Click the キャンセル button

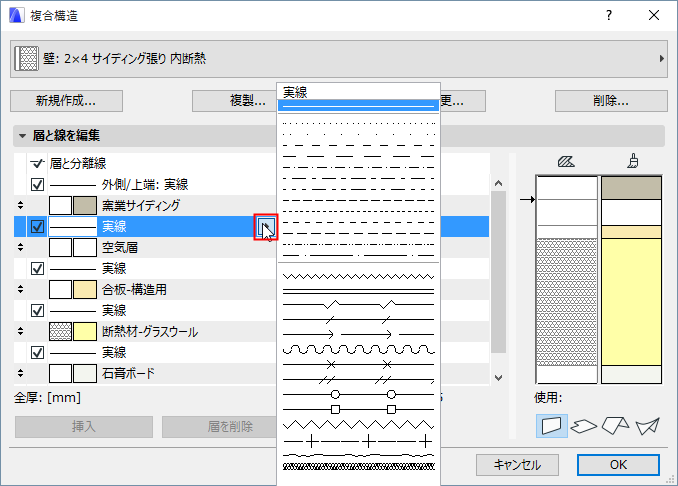pos(517,465)
